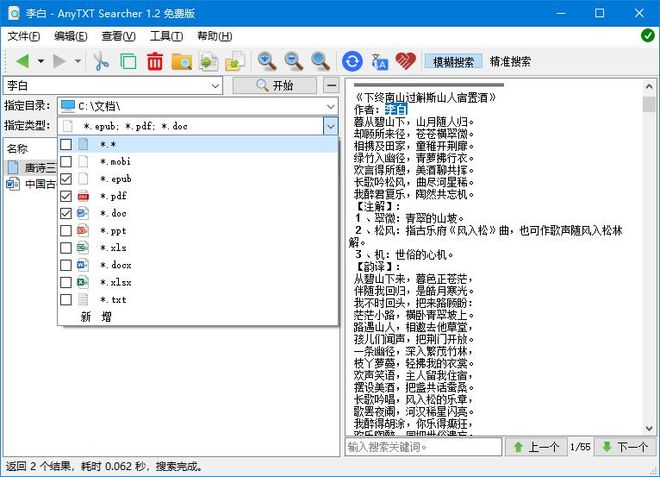This screenshot has width=660, height=477.
Task: Enable the *.* all files checkbox
Action: (66, 144)
